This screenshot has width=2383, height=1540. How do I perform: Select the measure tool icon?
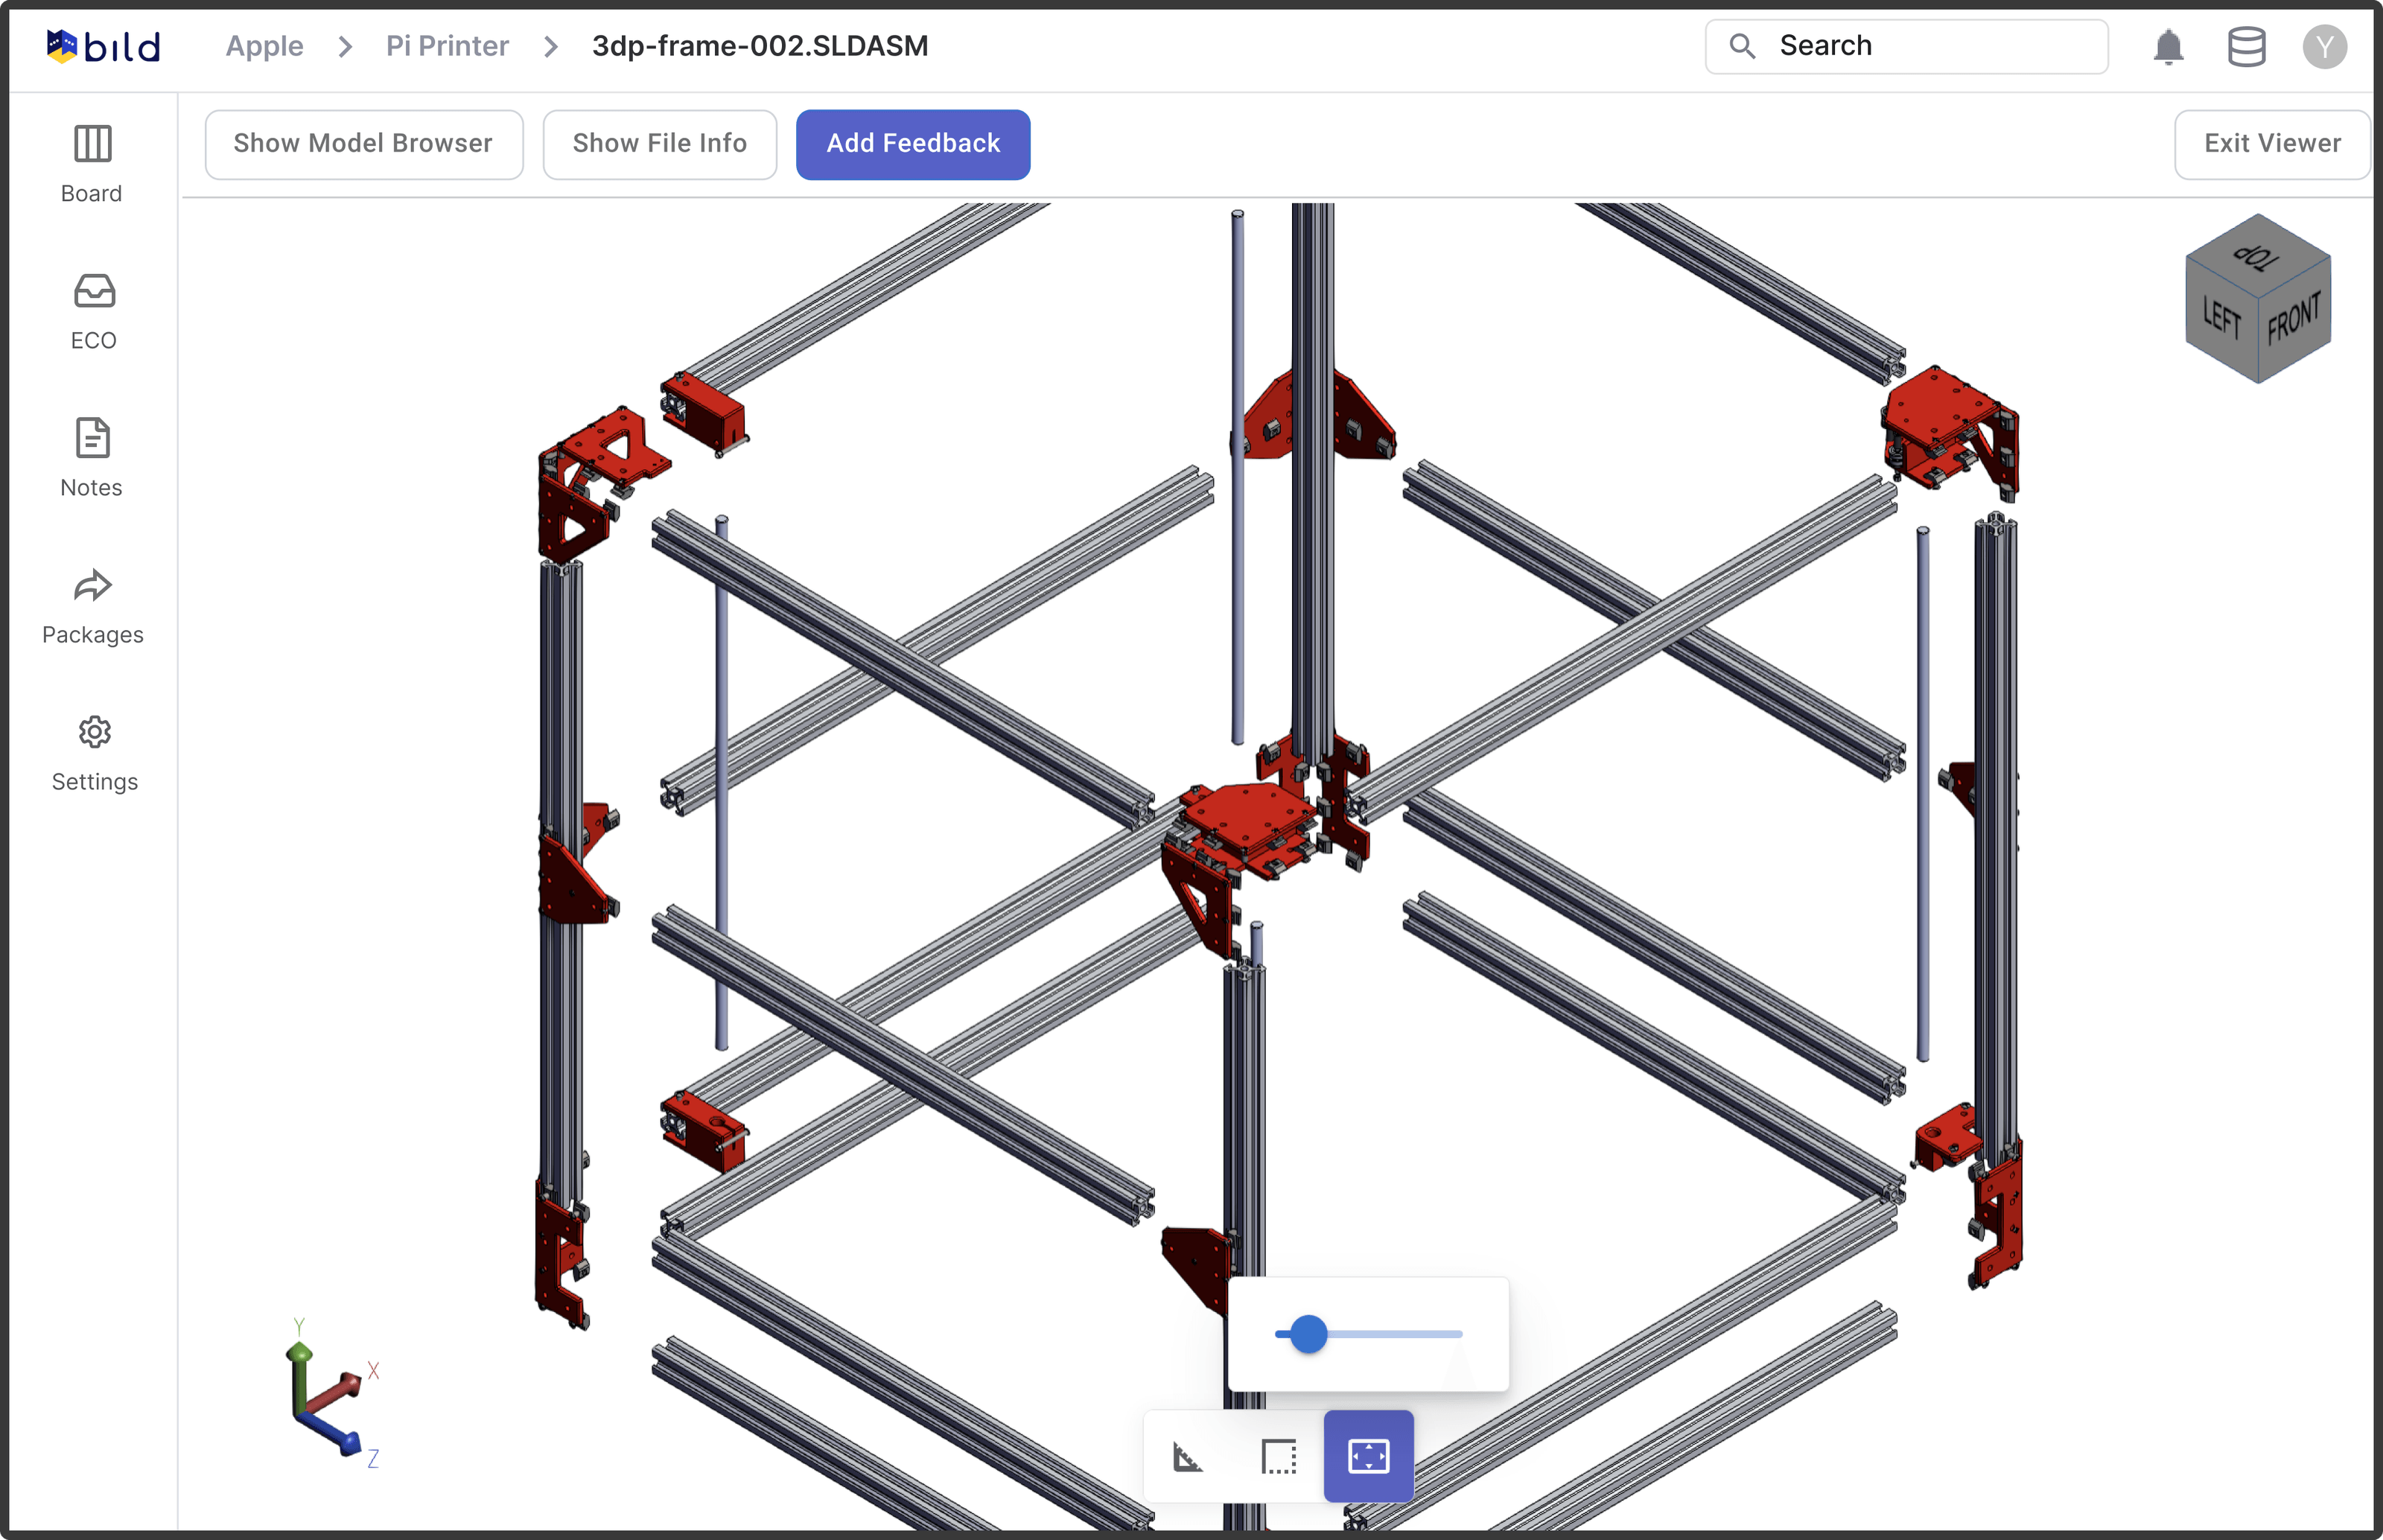click(x=1187, y=1457)
